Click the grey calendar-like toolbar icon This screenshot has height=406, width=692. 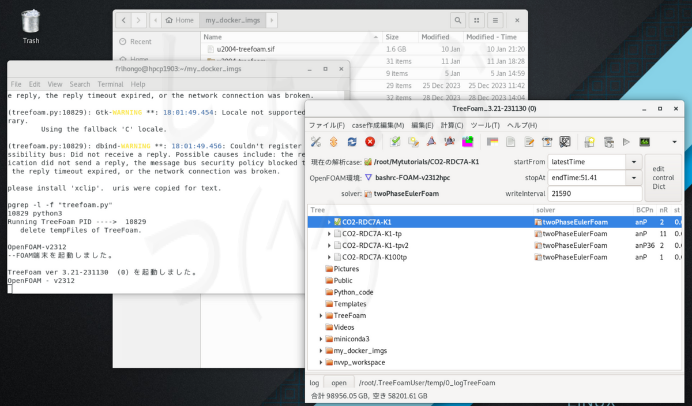pyautogui.click(x=609, y=142)
